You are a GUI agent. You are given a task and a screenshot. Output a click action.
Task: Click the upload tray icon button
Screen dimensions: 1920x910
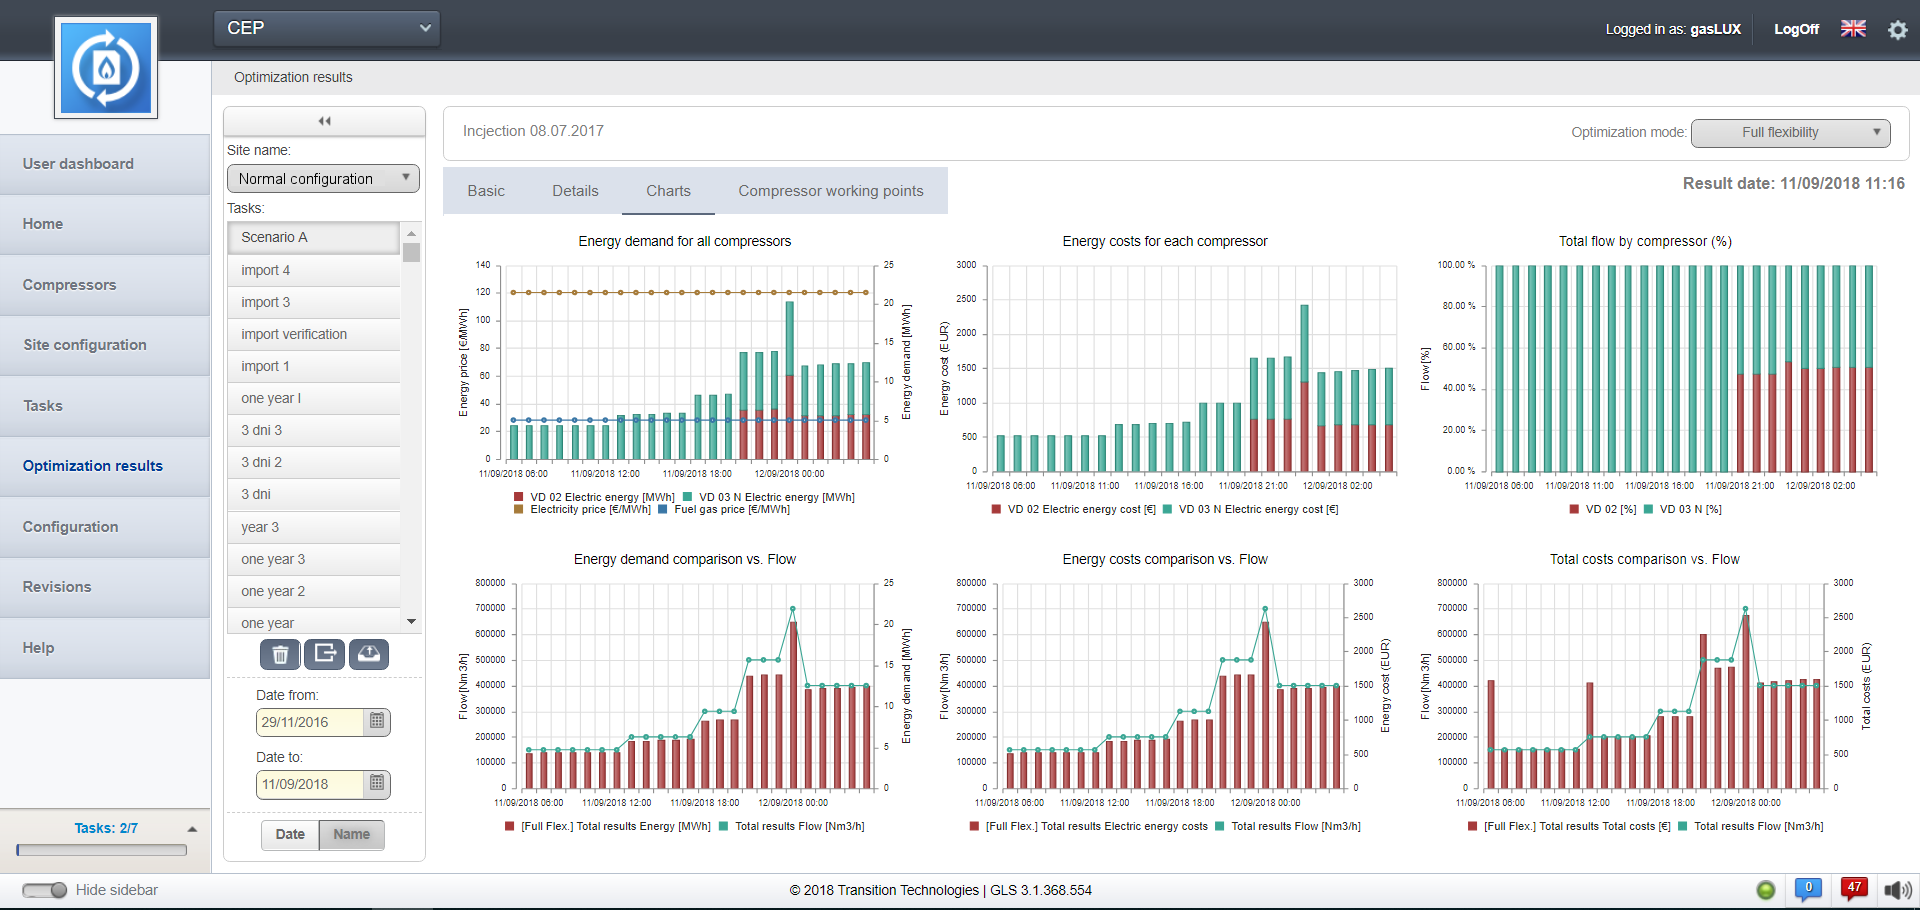pos(369,654)
